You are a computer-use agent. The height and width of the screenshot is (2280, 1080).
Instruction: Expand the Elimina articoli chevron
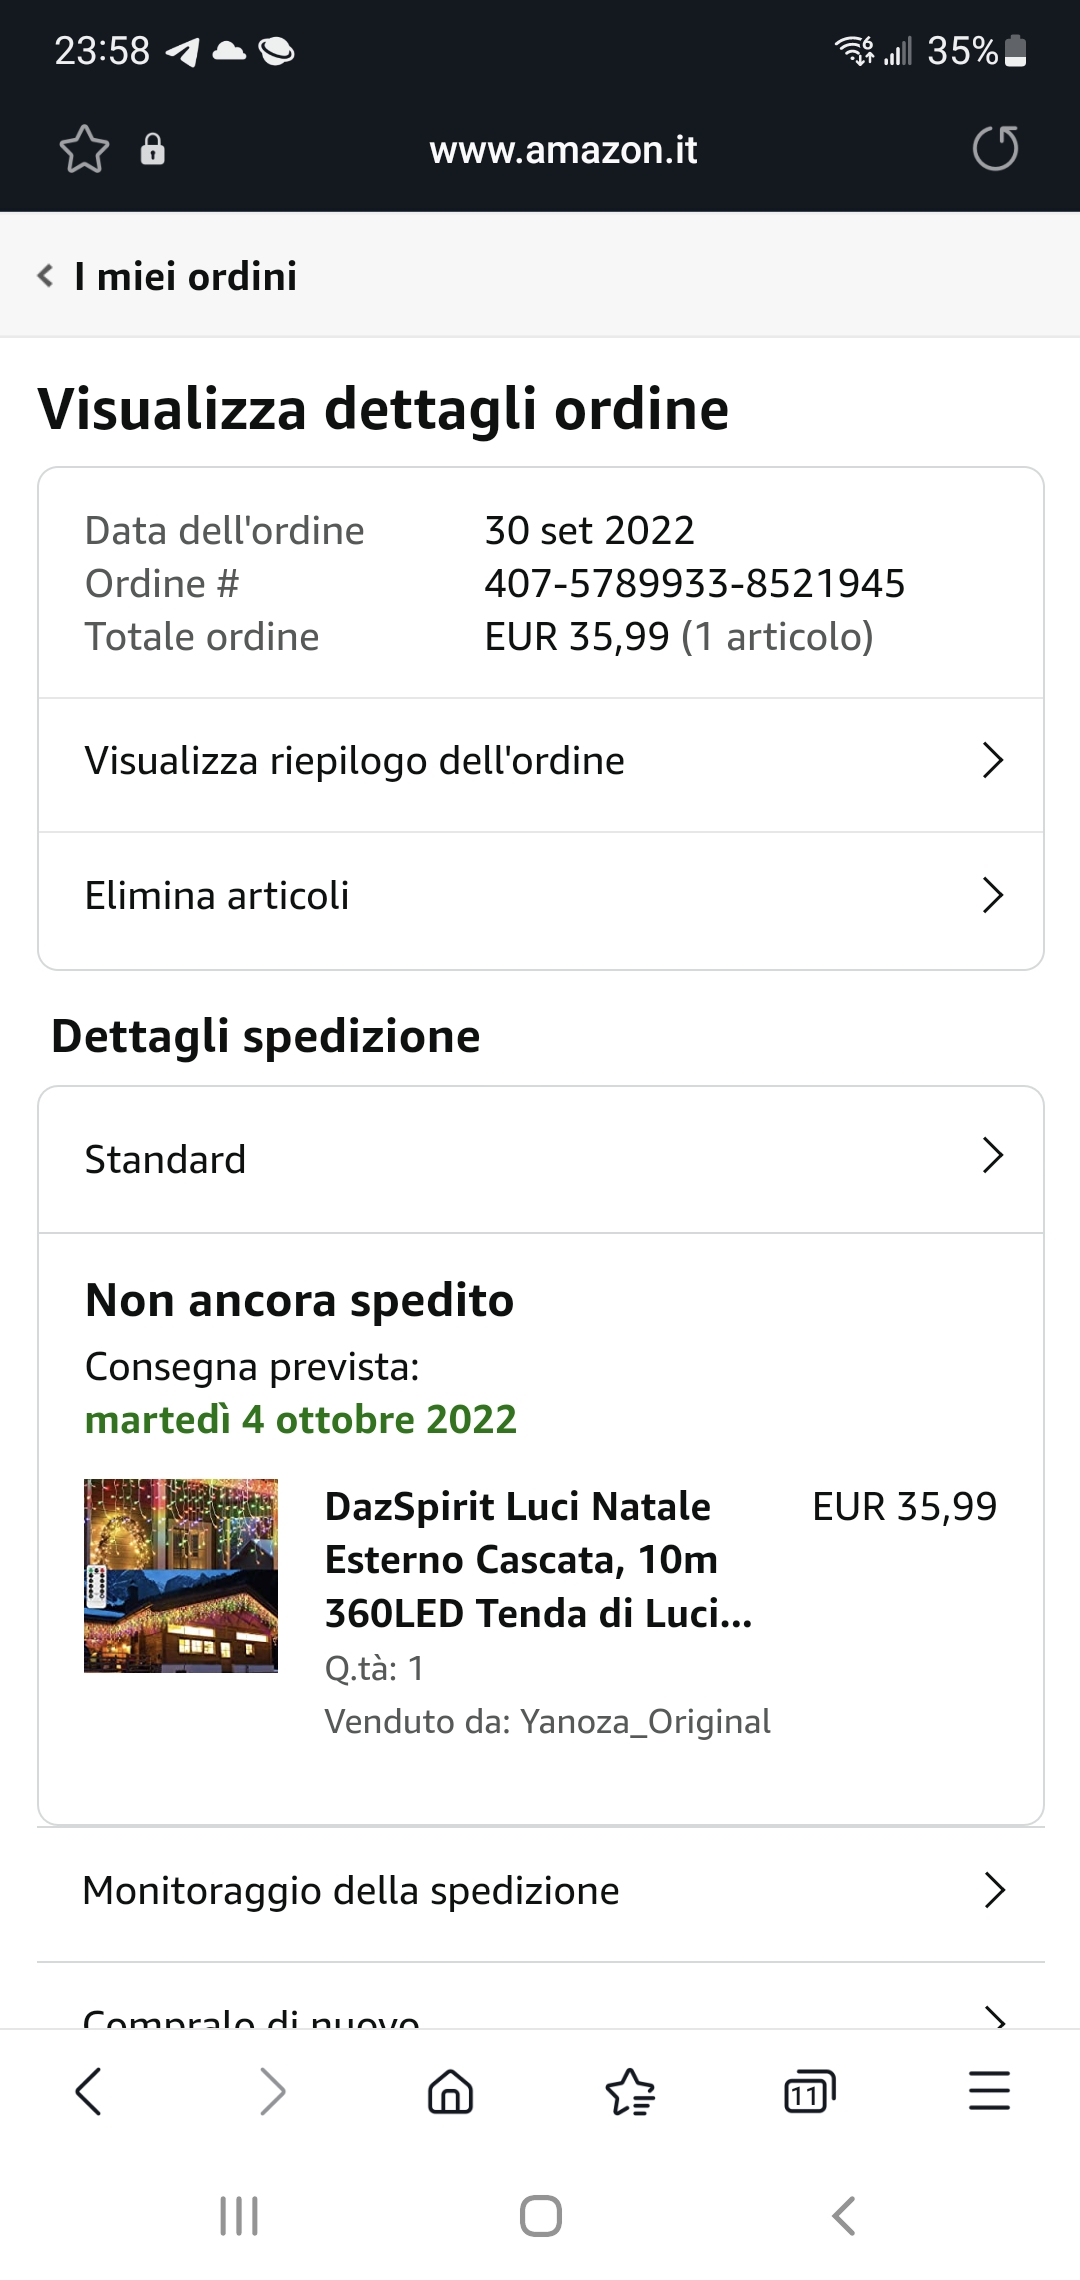click(992, 896)
